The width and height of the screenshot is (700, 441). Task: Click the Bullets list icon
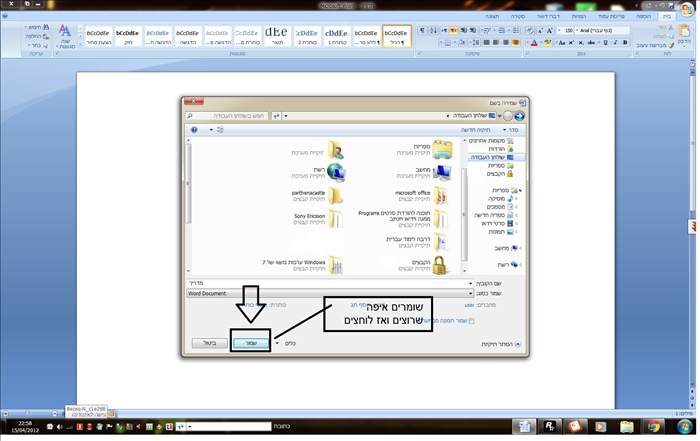tap(516, 30)
